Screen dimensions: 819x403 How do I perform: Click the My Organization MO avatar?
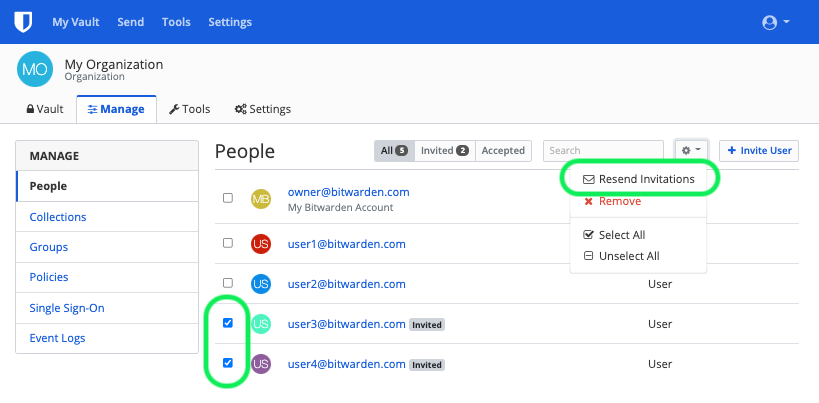pyautogui.click(x=35, y=69)
